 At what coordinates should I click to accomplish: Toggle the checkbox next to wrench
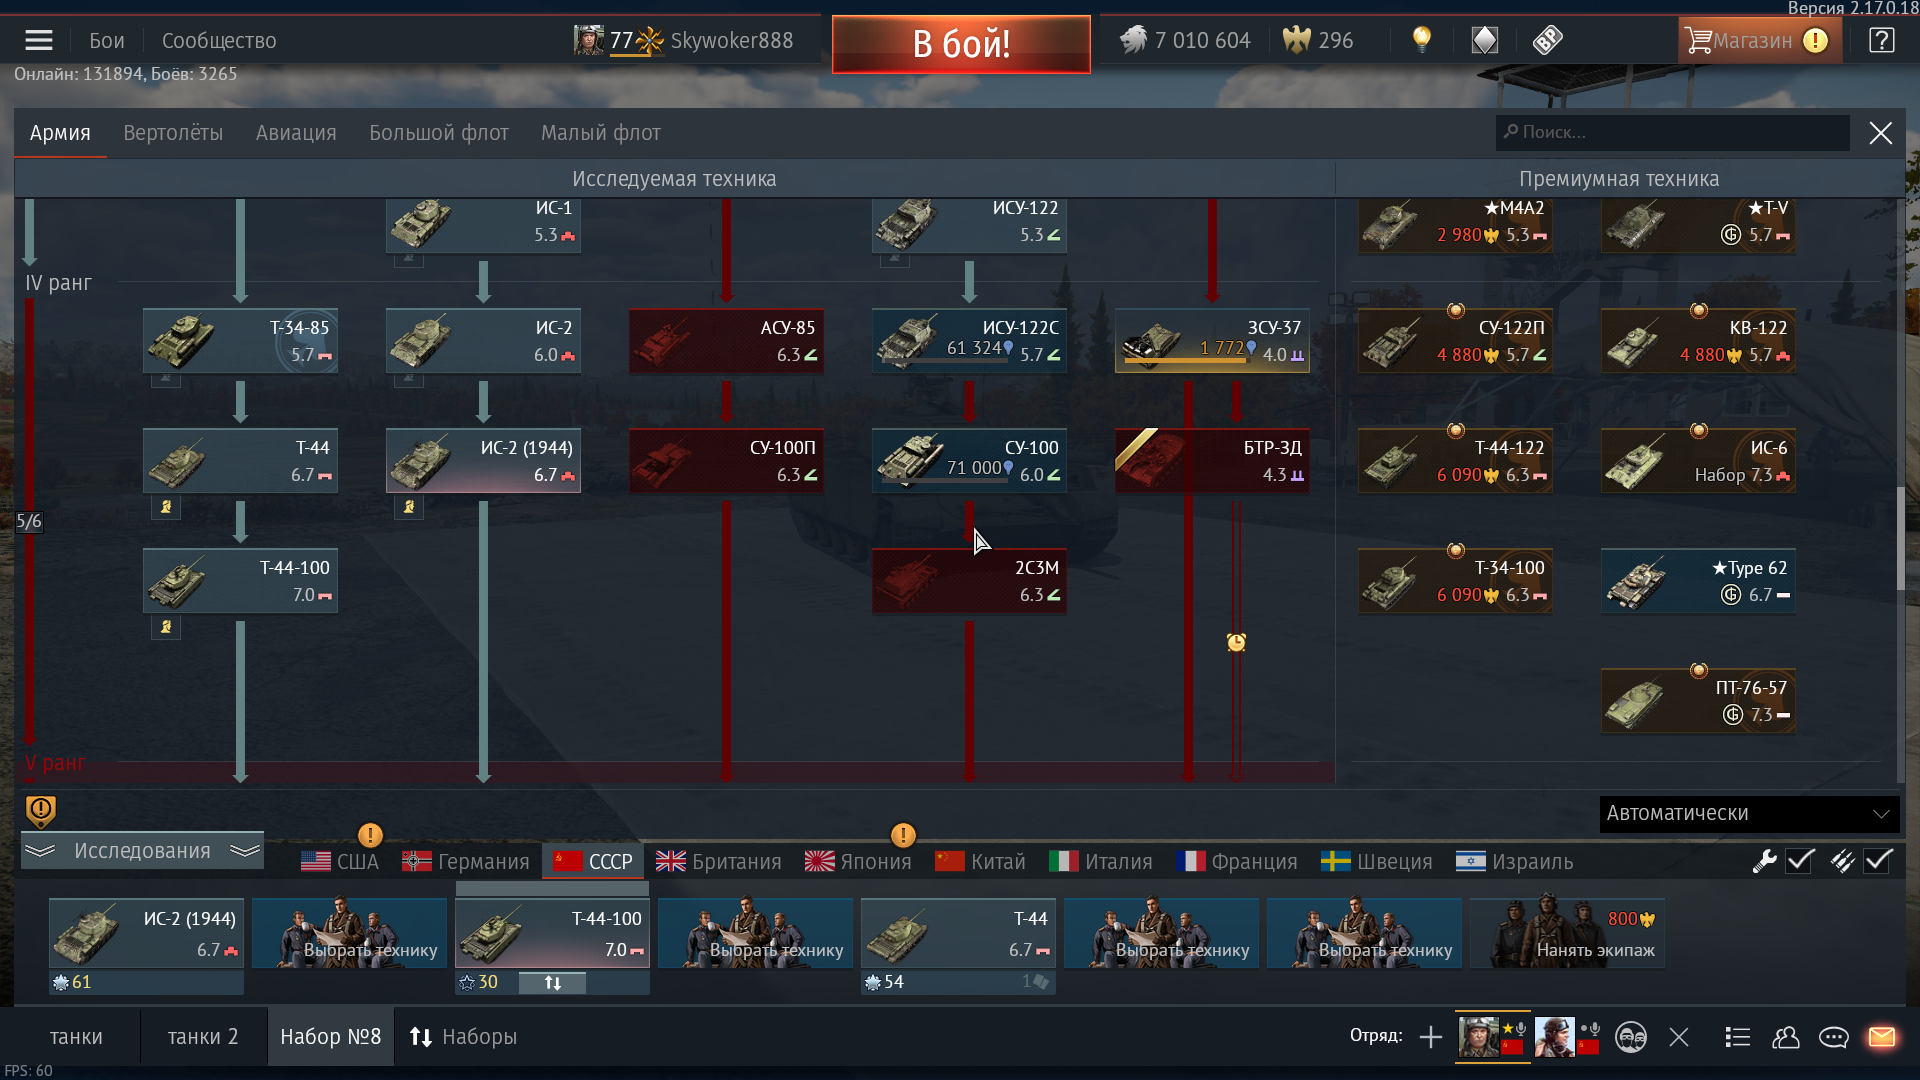[1801, 860]
